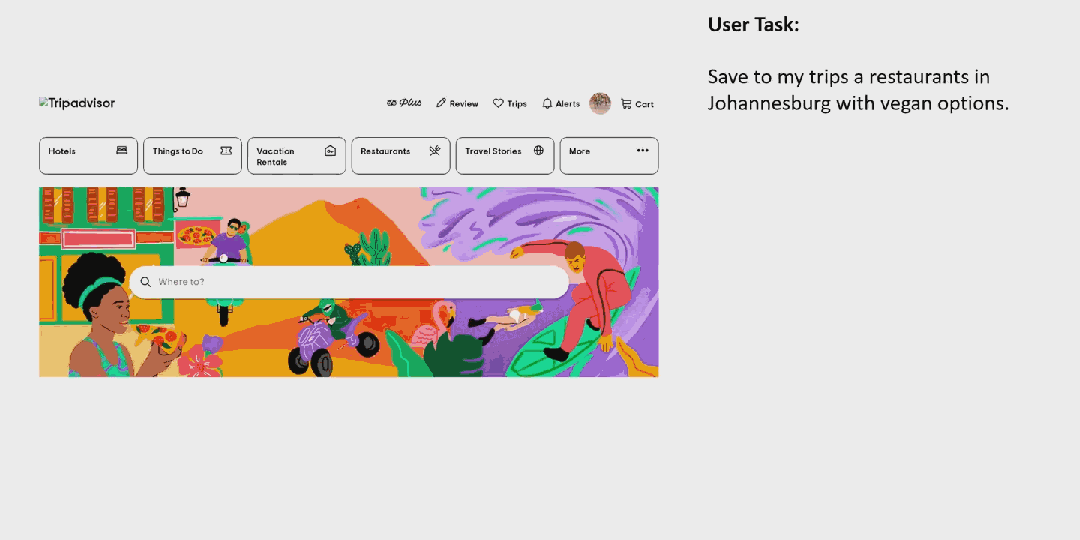Click the ticket icon in Things to Do

click(226, 151)
